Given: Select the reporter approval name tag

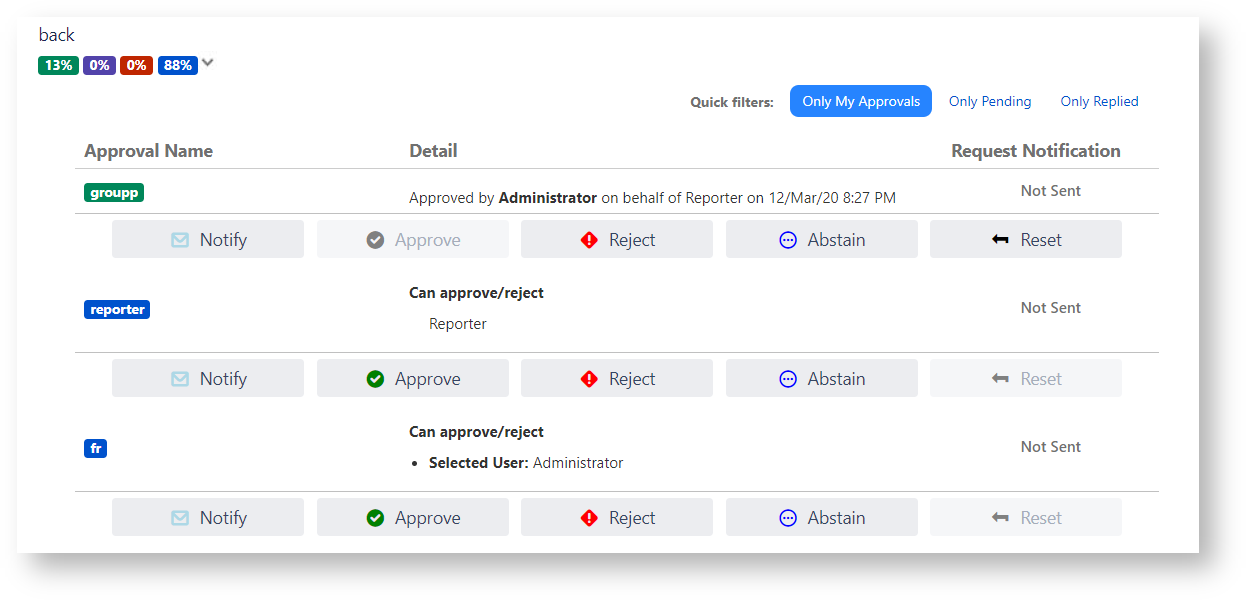Looking at the screenshot, I should (x=117, y=310).
